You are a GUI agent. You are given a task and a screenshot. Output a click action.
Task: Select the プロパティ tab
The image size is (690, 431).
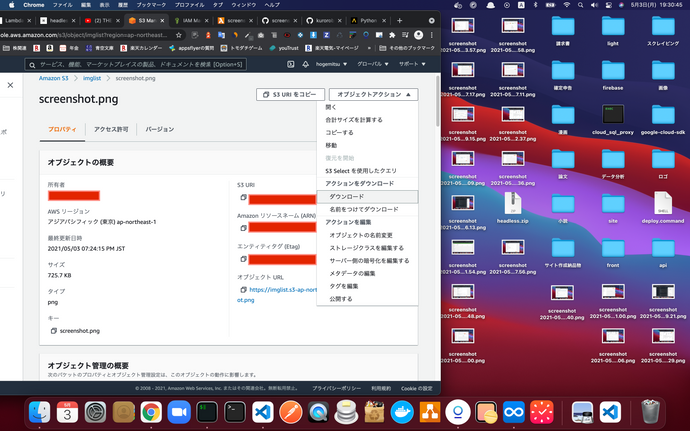[x=62, y=129]
